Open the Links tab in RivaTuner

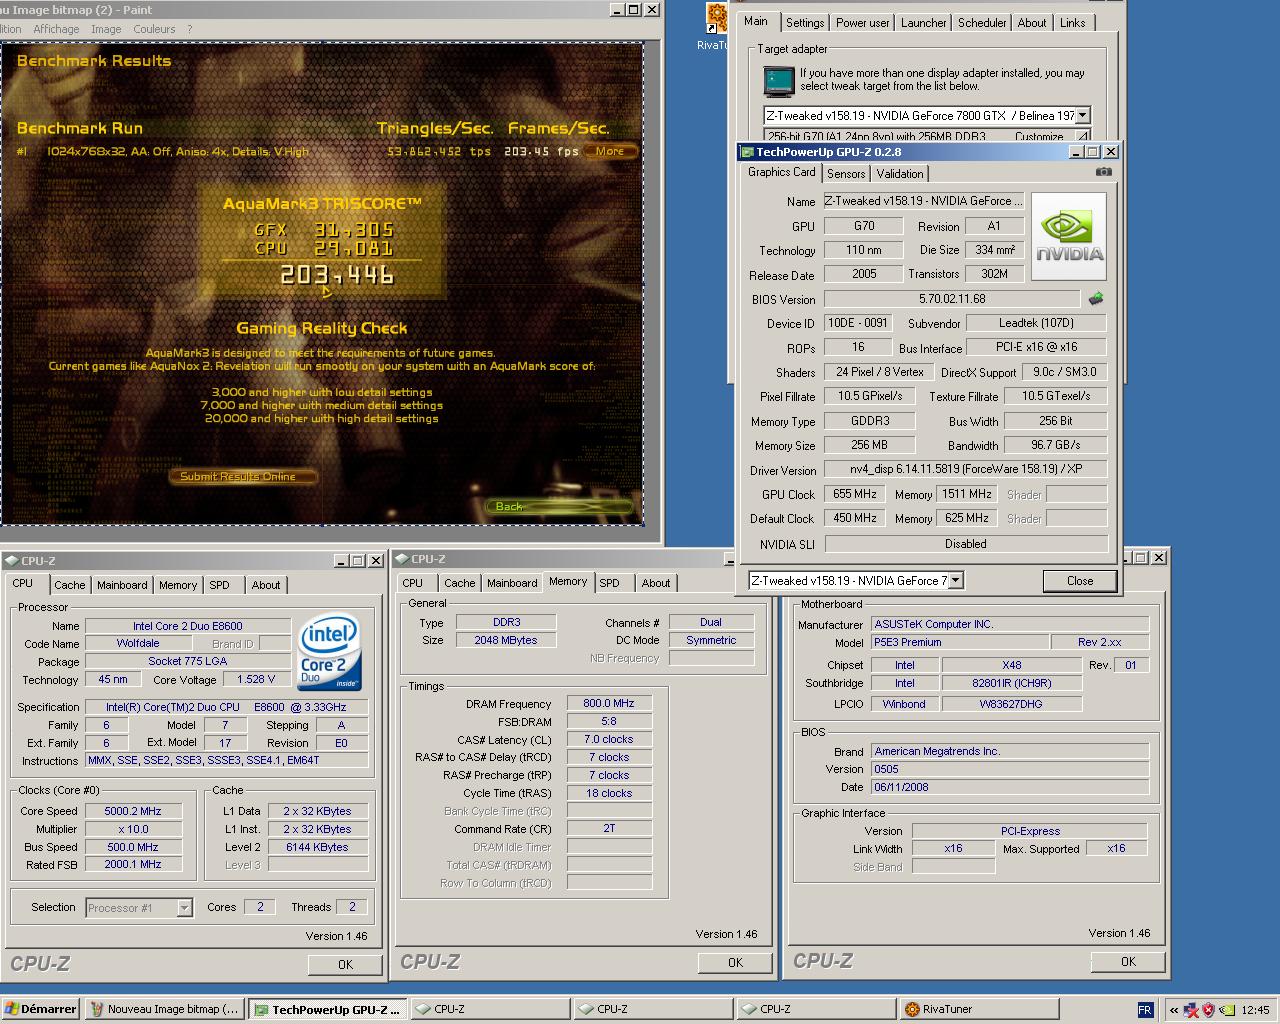pyautogui.click(x=1073, y=23)
